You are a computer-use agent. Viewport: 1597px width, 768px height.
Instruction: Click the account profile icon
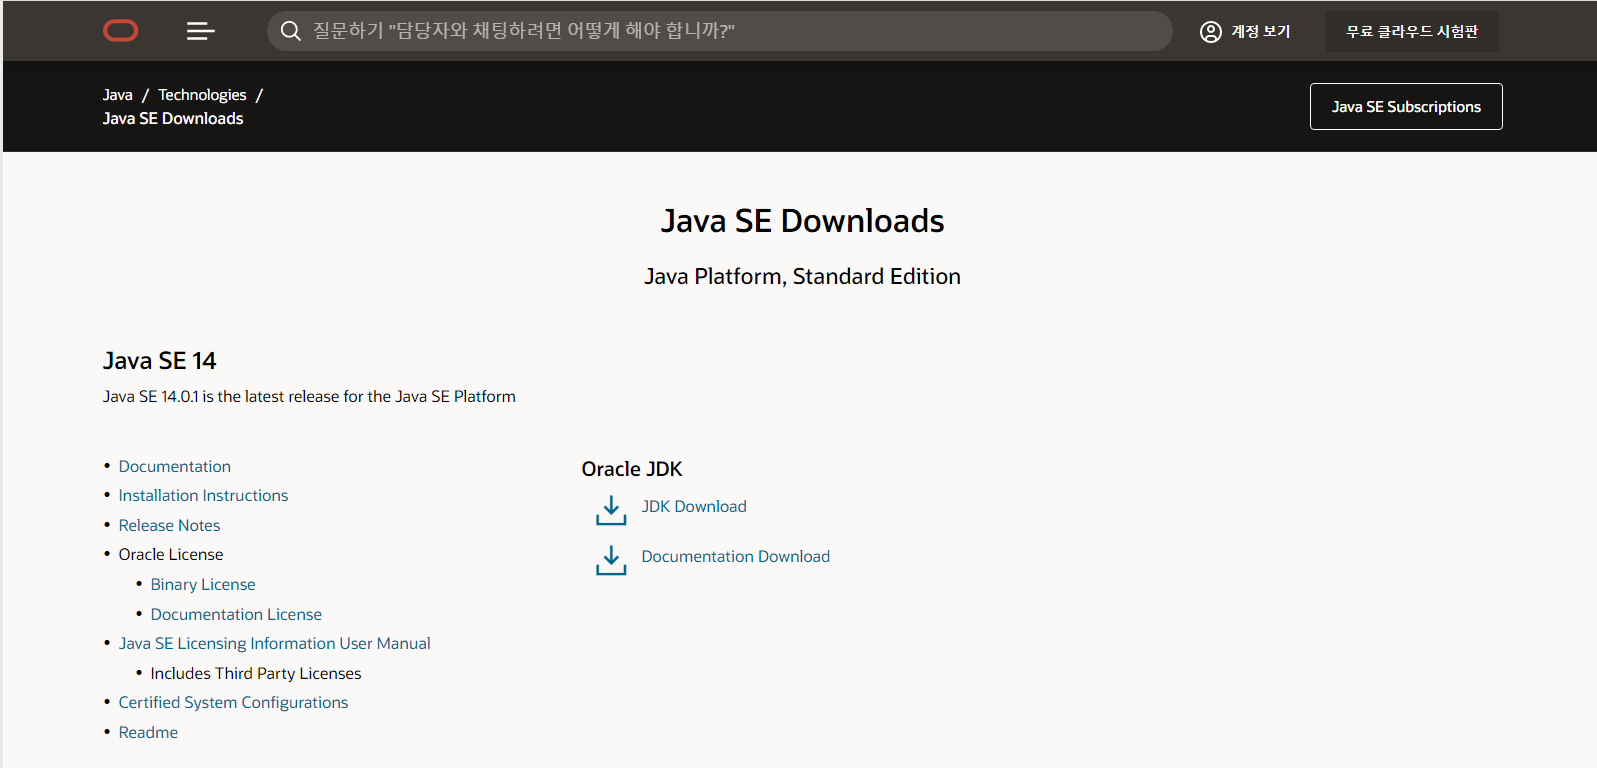(1210, 32)
